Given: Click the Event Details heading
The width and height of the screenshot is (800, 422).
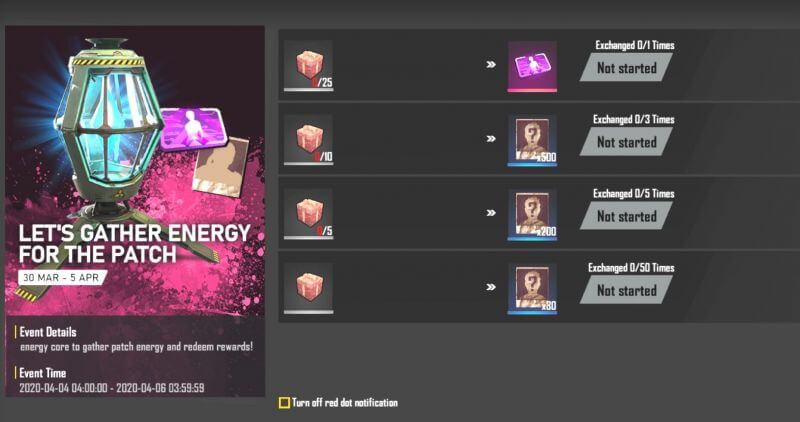Looking at the screenshot, I should [47, 332].
